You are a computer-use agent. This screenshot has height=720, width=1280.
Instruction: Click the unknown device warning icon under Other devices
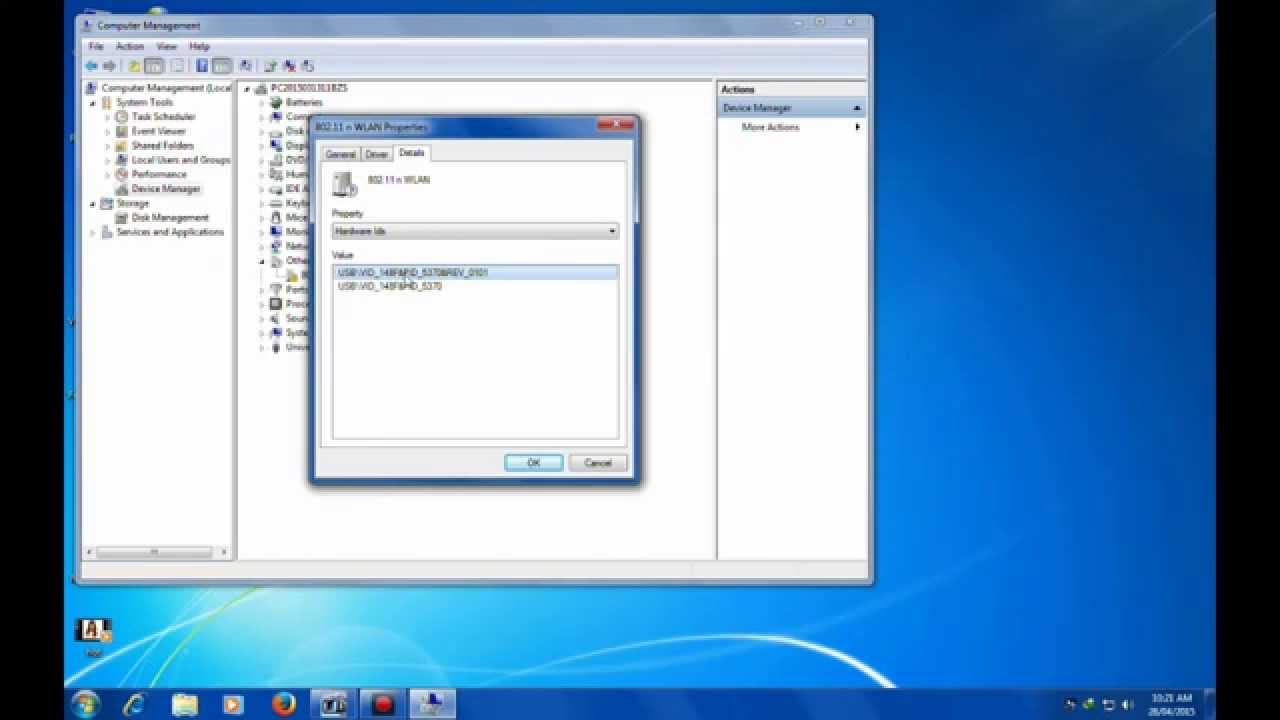tap(292, 275)
